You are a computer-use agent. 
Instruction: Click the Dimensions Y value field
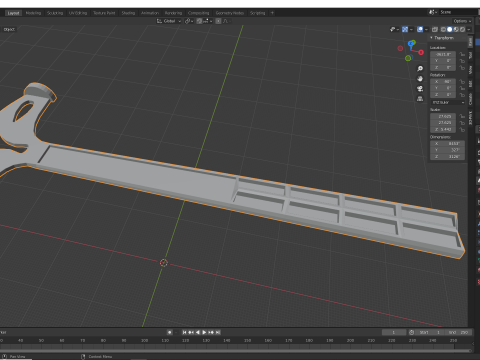447,150
